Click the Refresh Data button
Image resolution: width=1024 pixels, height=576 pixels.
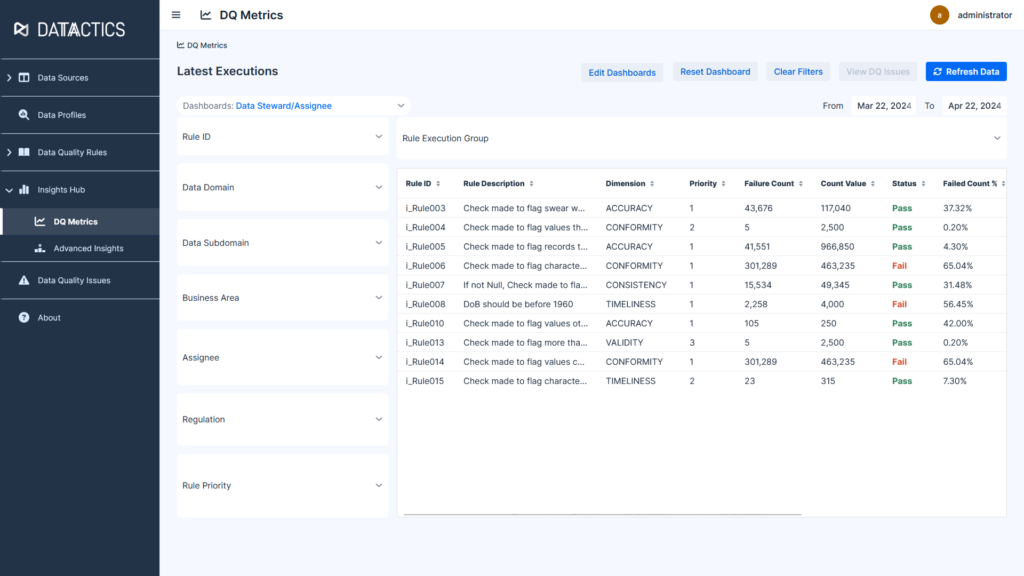[965, 71]
